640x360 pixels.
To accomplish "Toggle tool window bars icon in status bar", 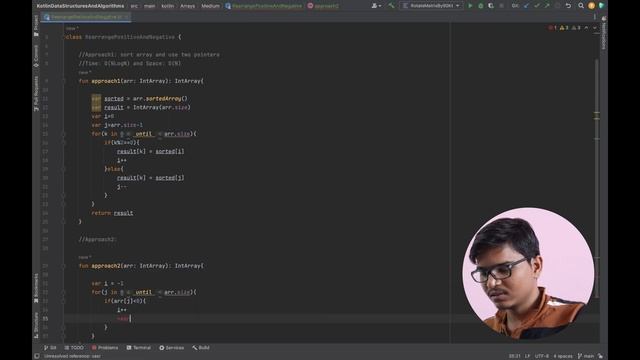I will click(37, 356).
